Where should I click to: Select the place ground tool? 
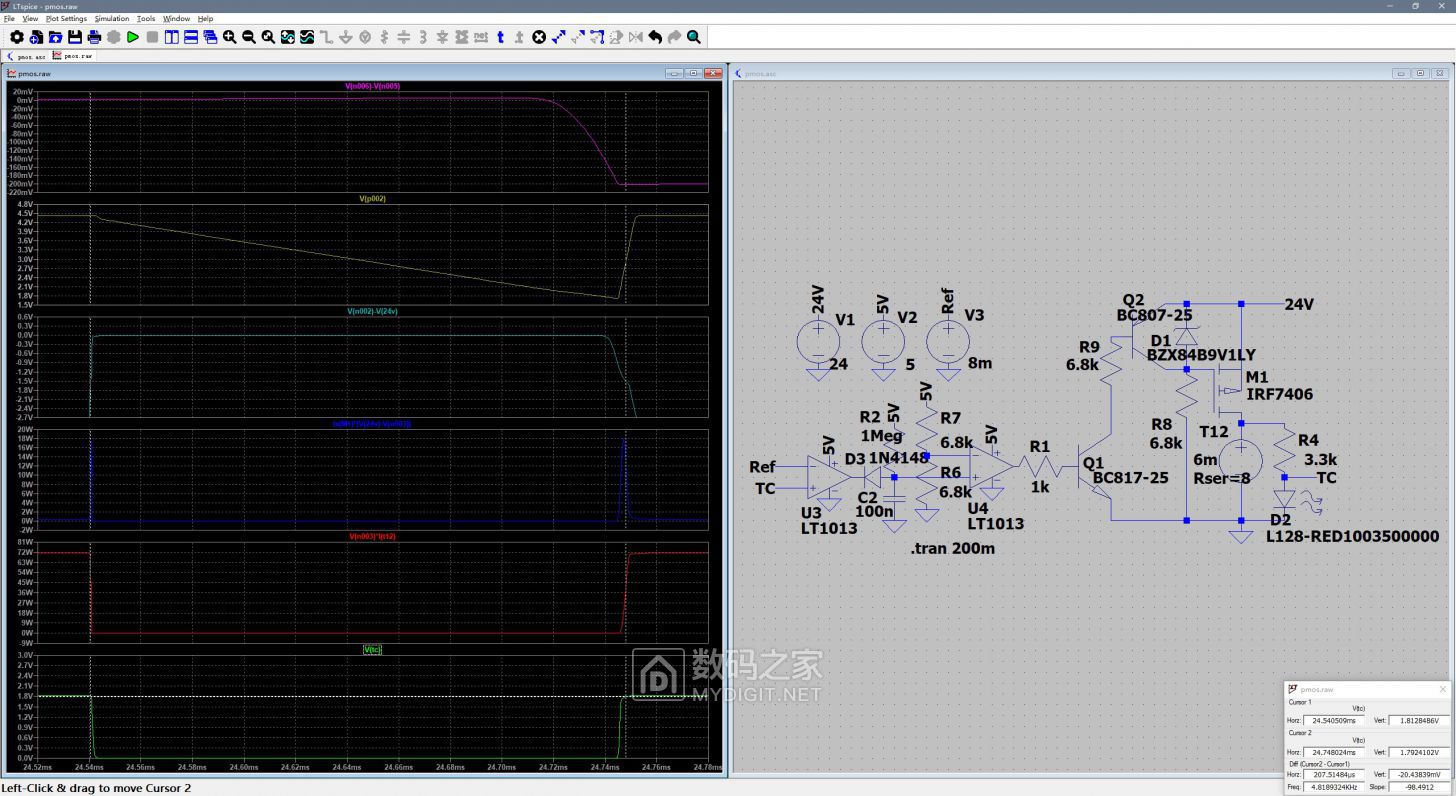pos(346,37)
